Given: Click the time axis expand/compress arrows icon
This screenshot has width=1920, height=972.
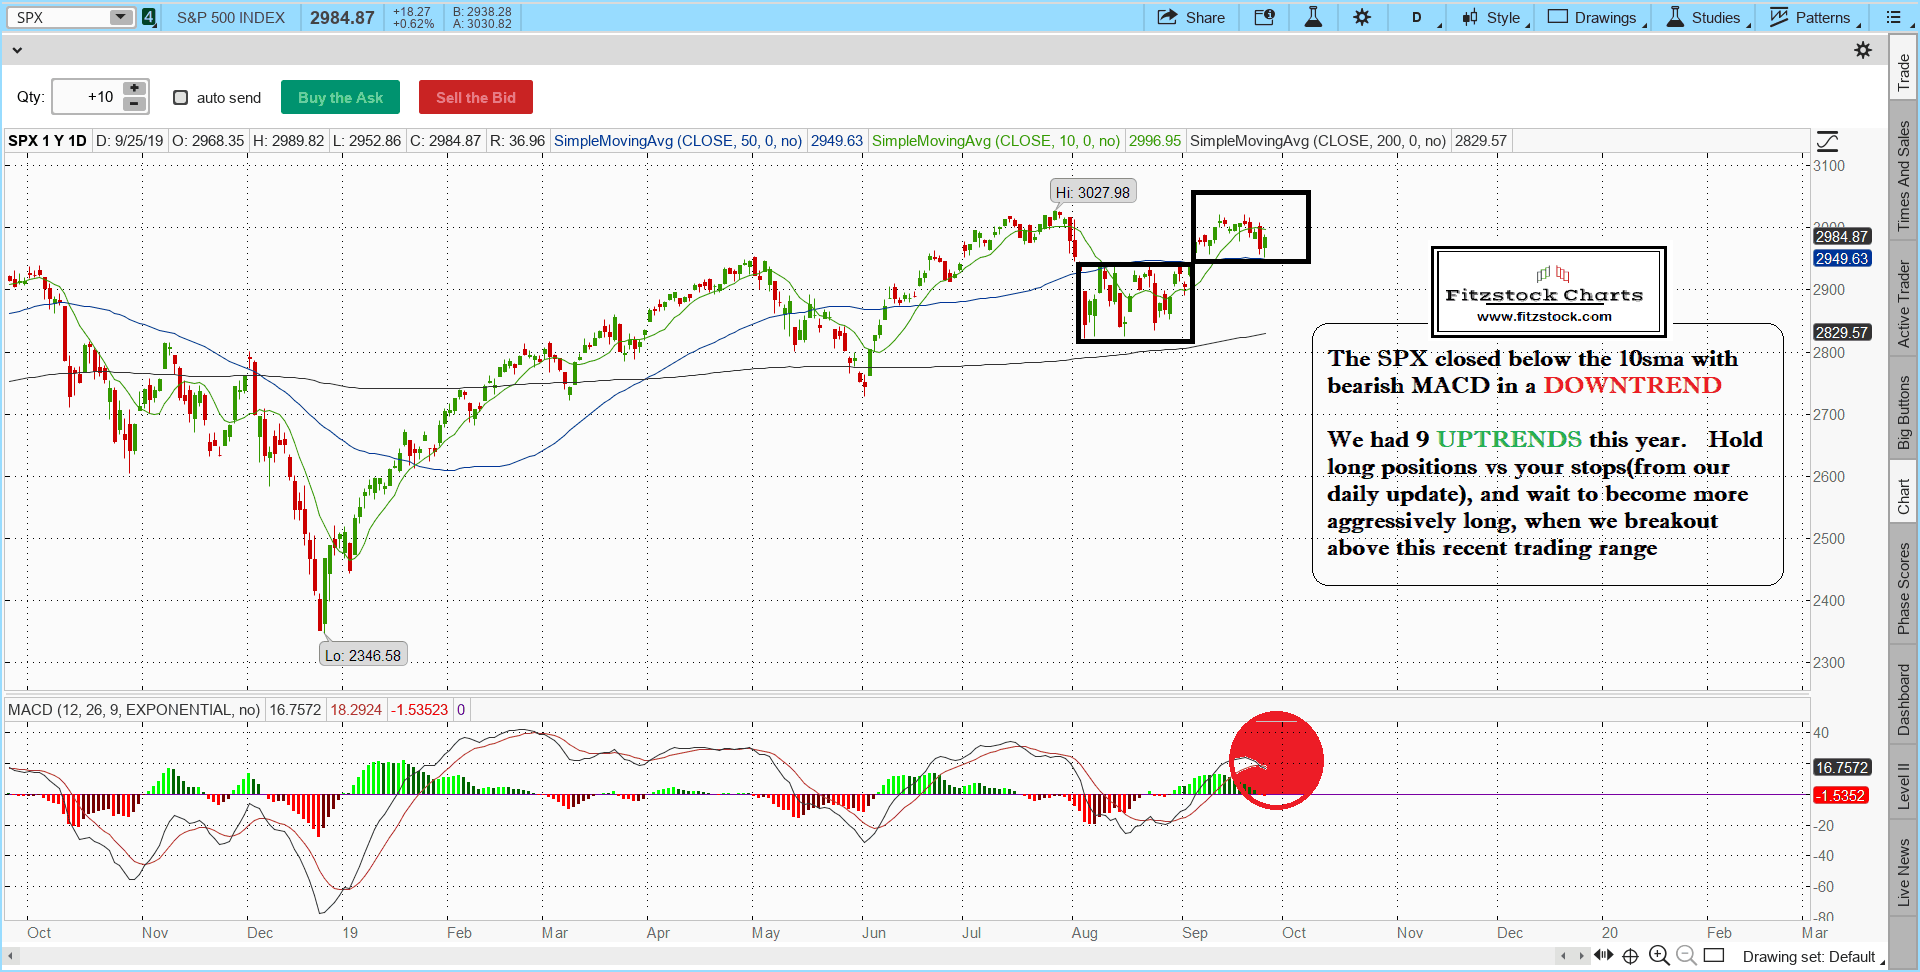Looking at the screenshot, I should click(1604, 955).
